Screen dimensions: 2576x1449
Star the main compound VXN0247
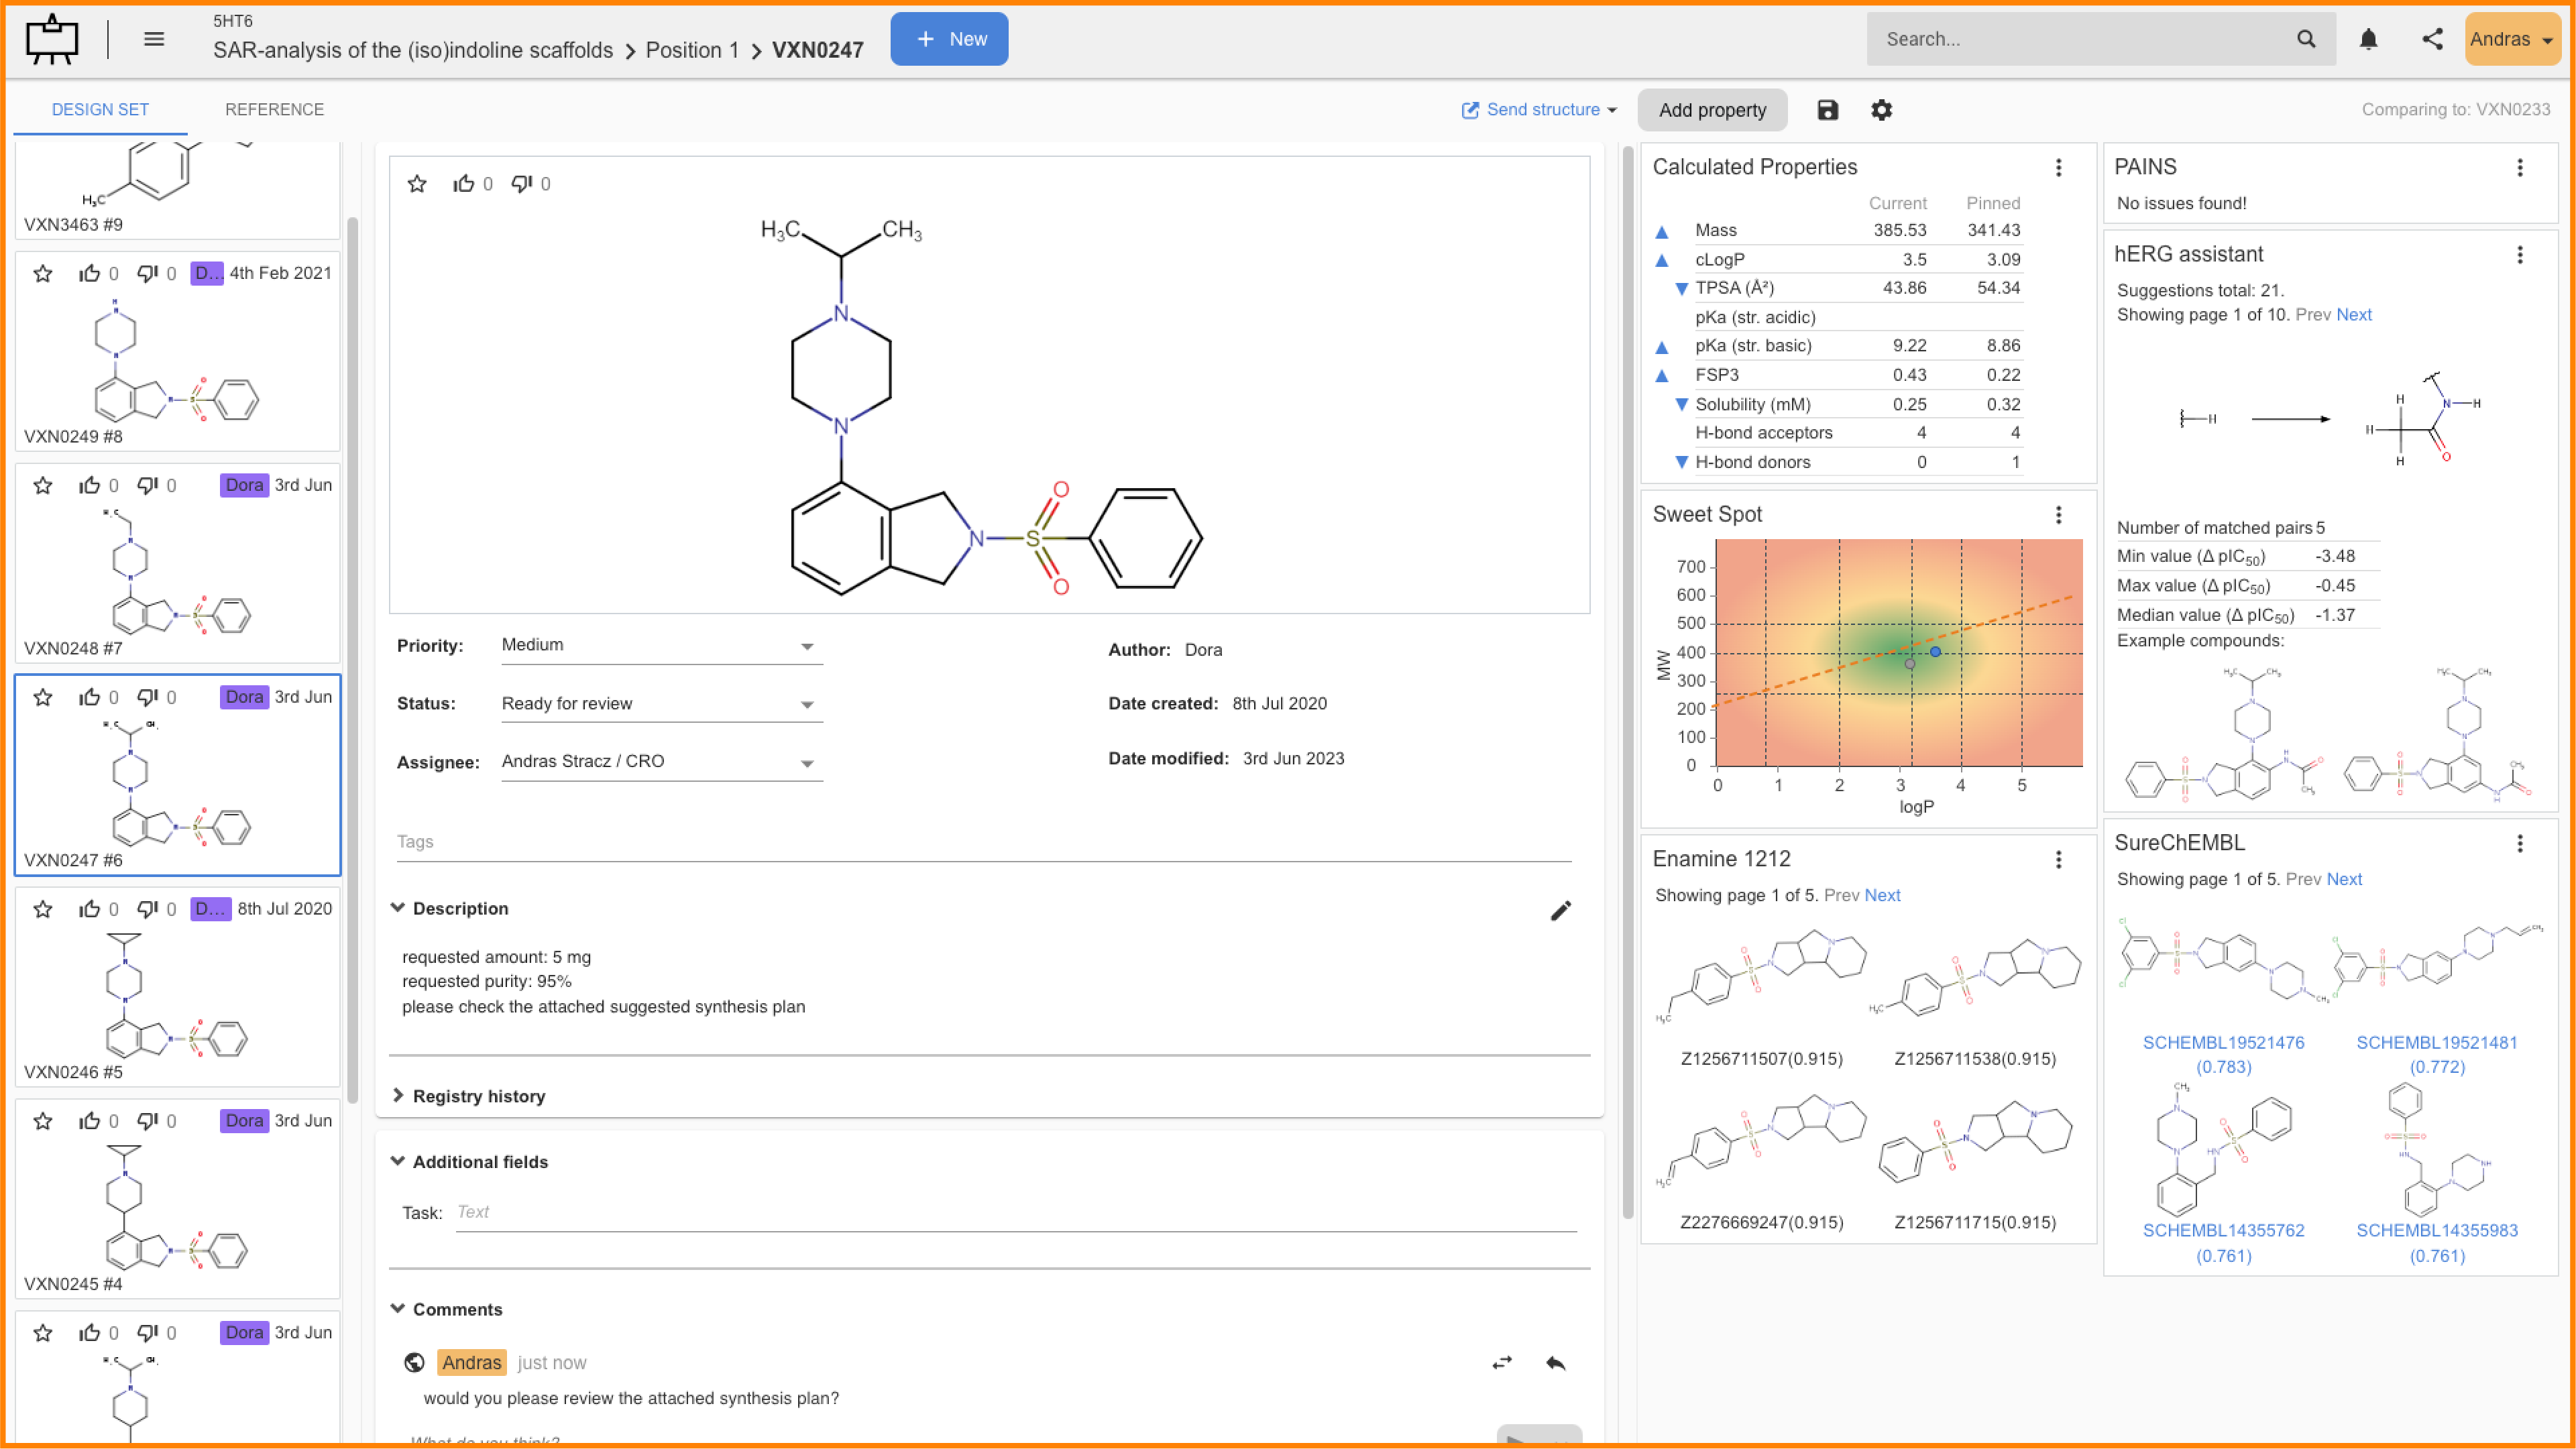(417, 184)
